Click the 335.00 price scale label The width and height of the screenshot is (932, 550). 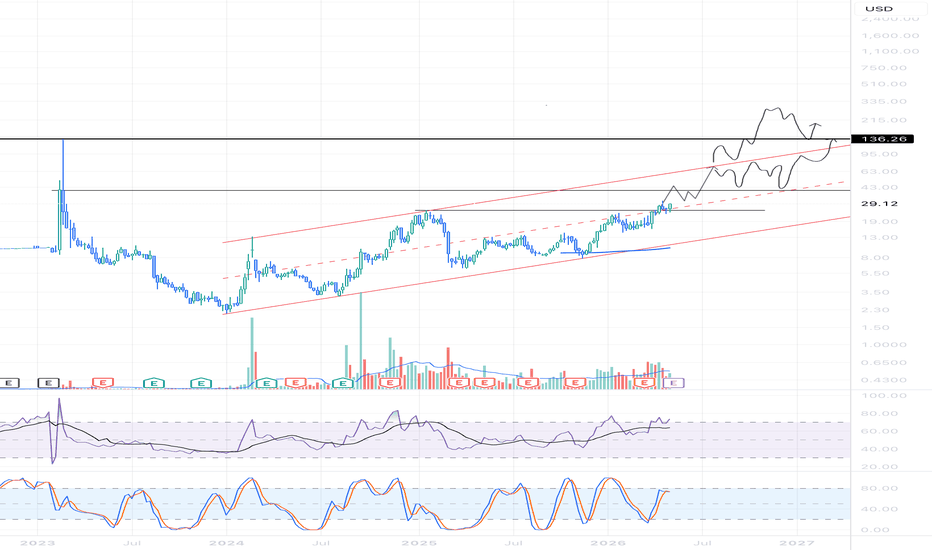coord(882,101)
